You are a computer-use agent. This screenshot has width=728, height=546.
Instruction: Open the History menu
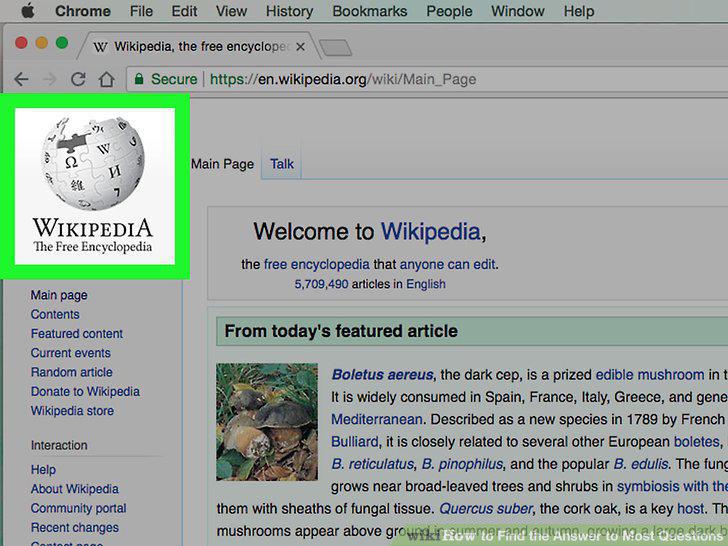pyautogui.click(x=289, y=11)
